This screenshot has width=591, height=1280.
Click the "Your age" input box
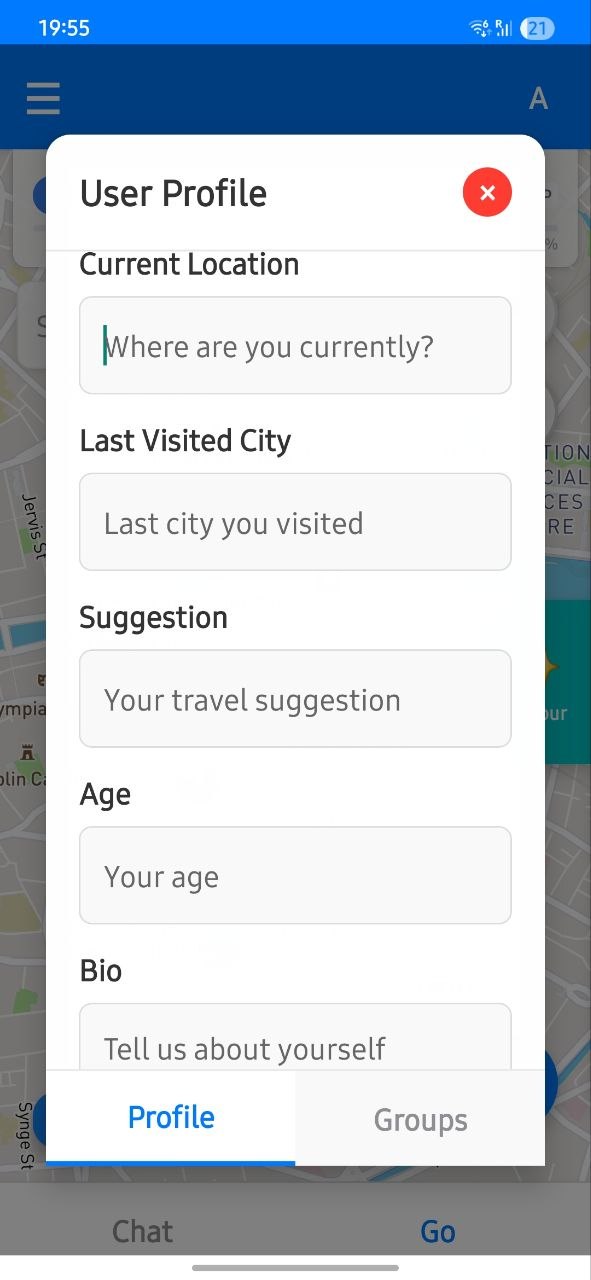[x=295, y=875]
